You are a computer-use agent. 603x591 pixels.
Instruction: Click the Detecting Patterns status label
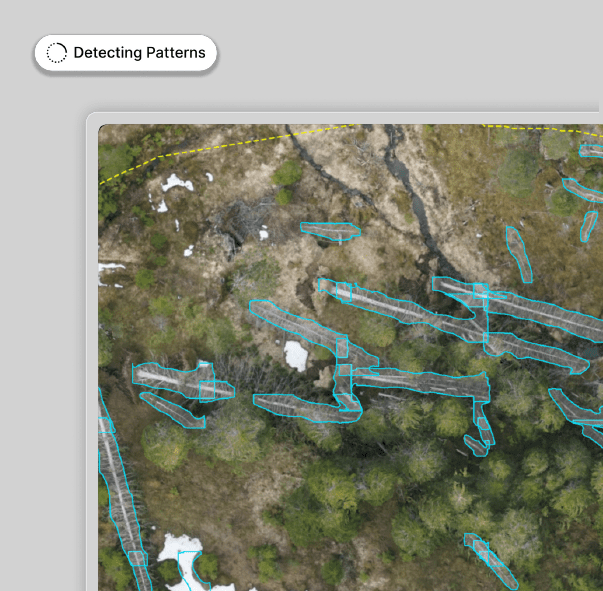coord(139,53)
